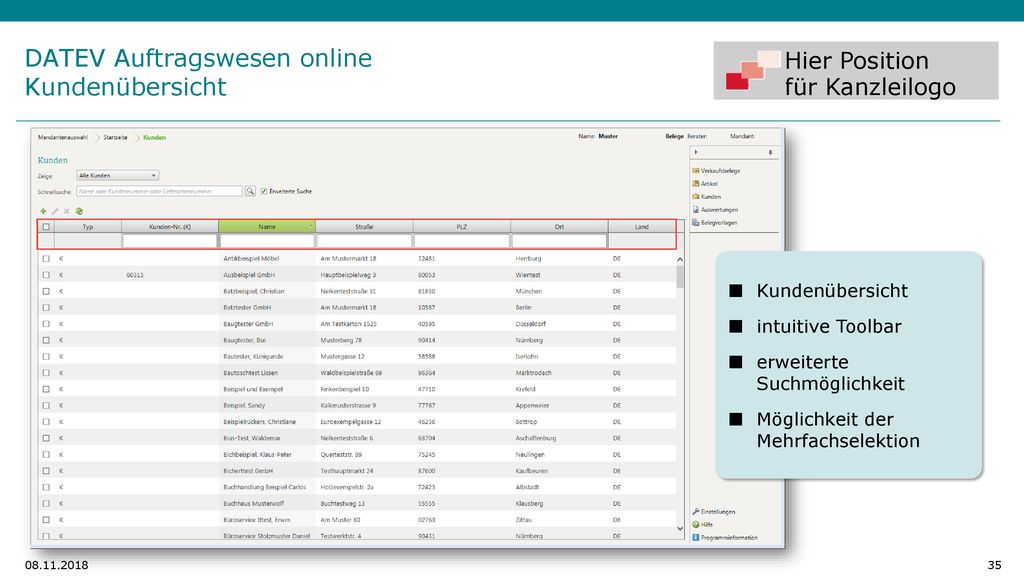Click the magnifier search button
Screen dimensions: 1024x576
250,191
